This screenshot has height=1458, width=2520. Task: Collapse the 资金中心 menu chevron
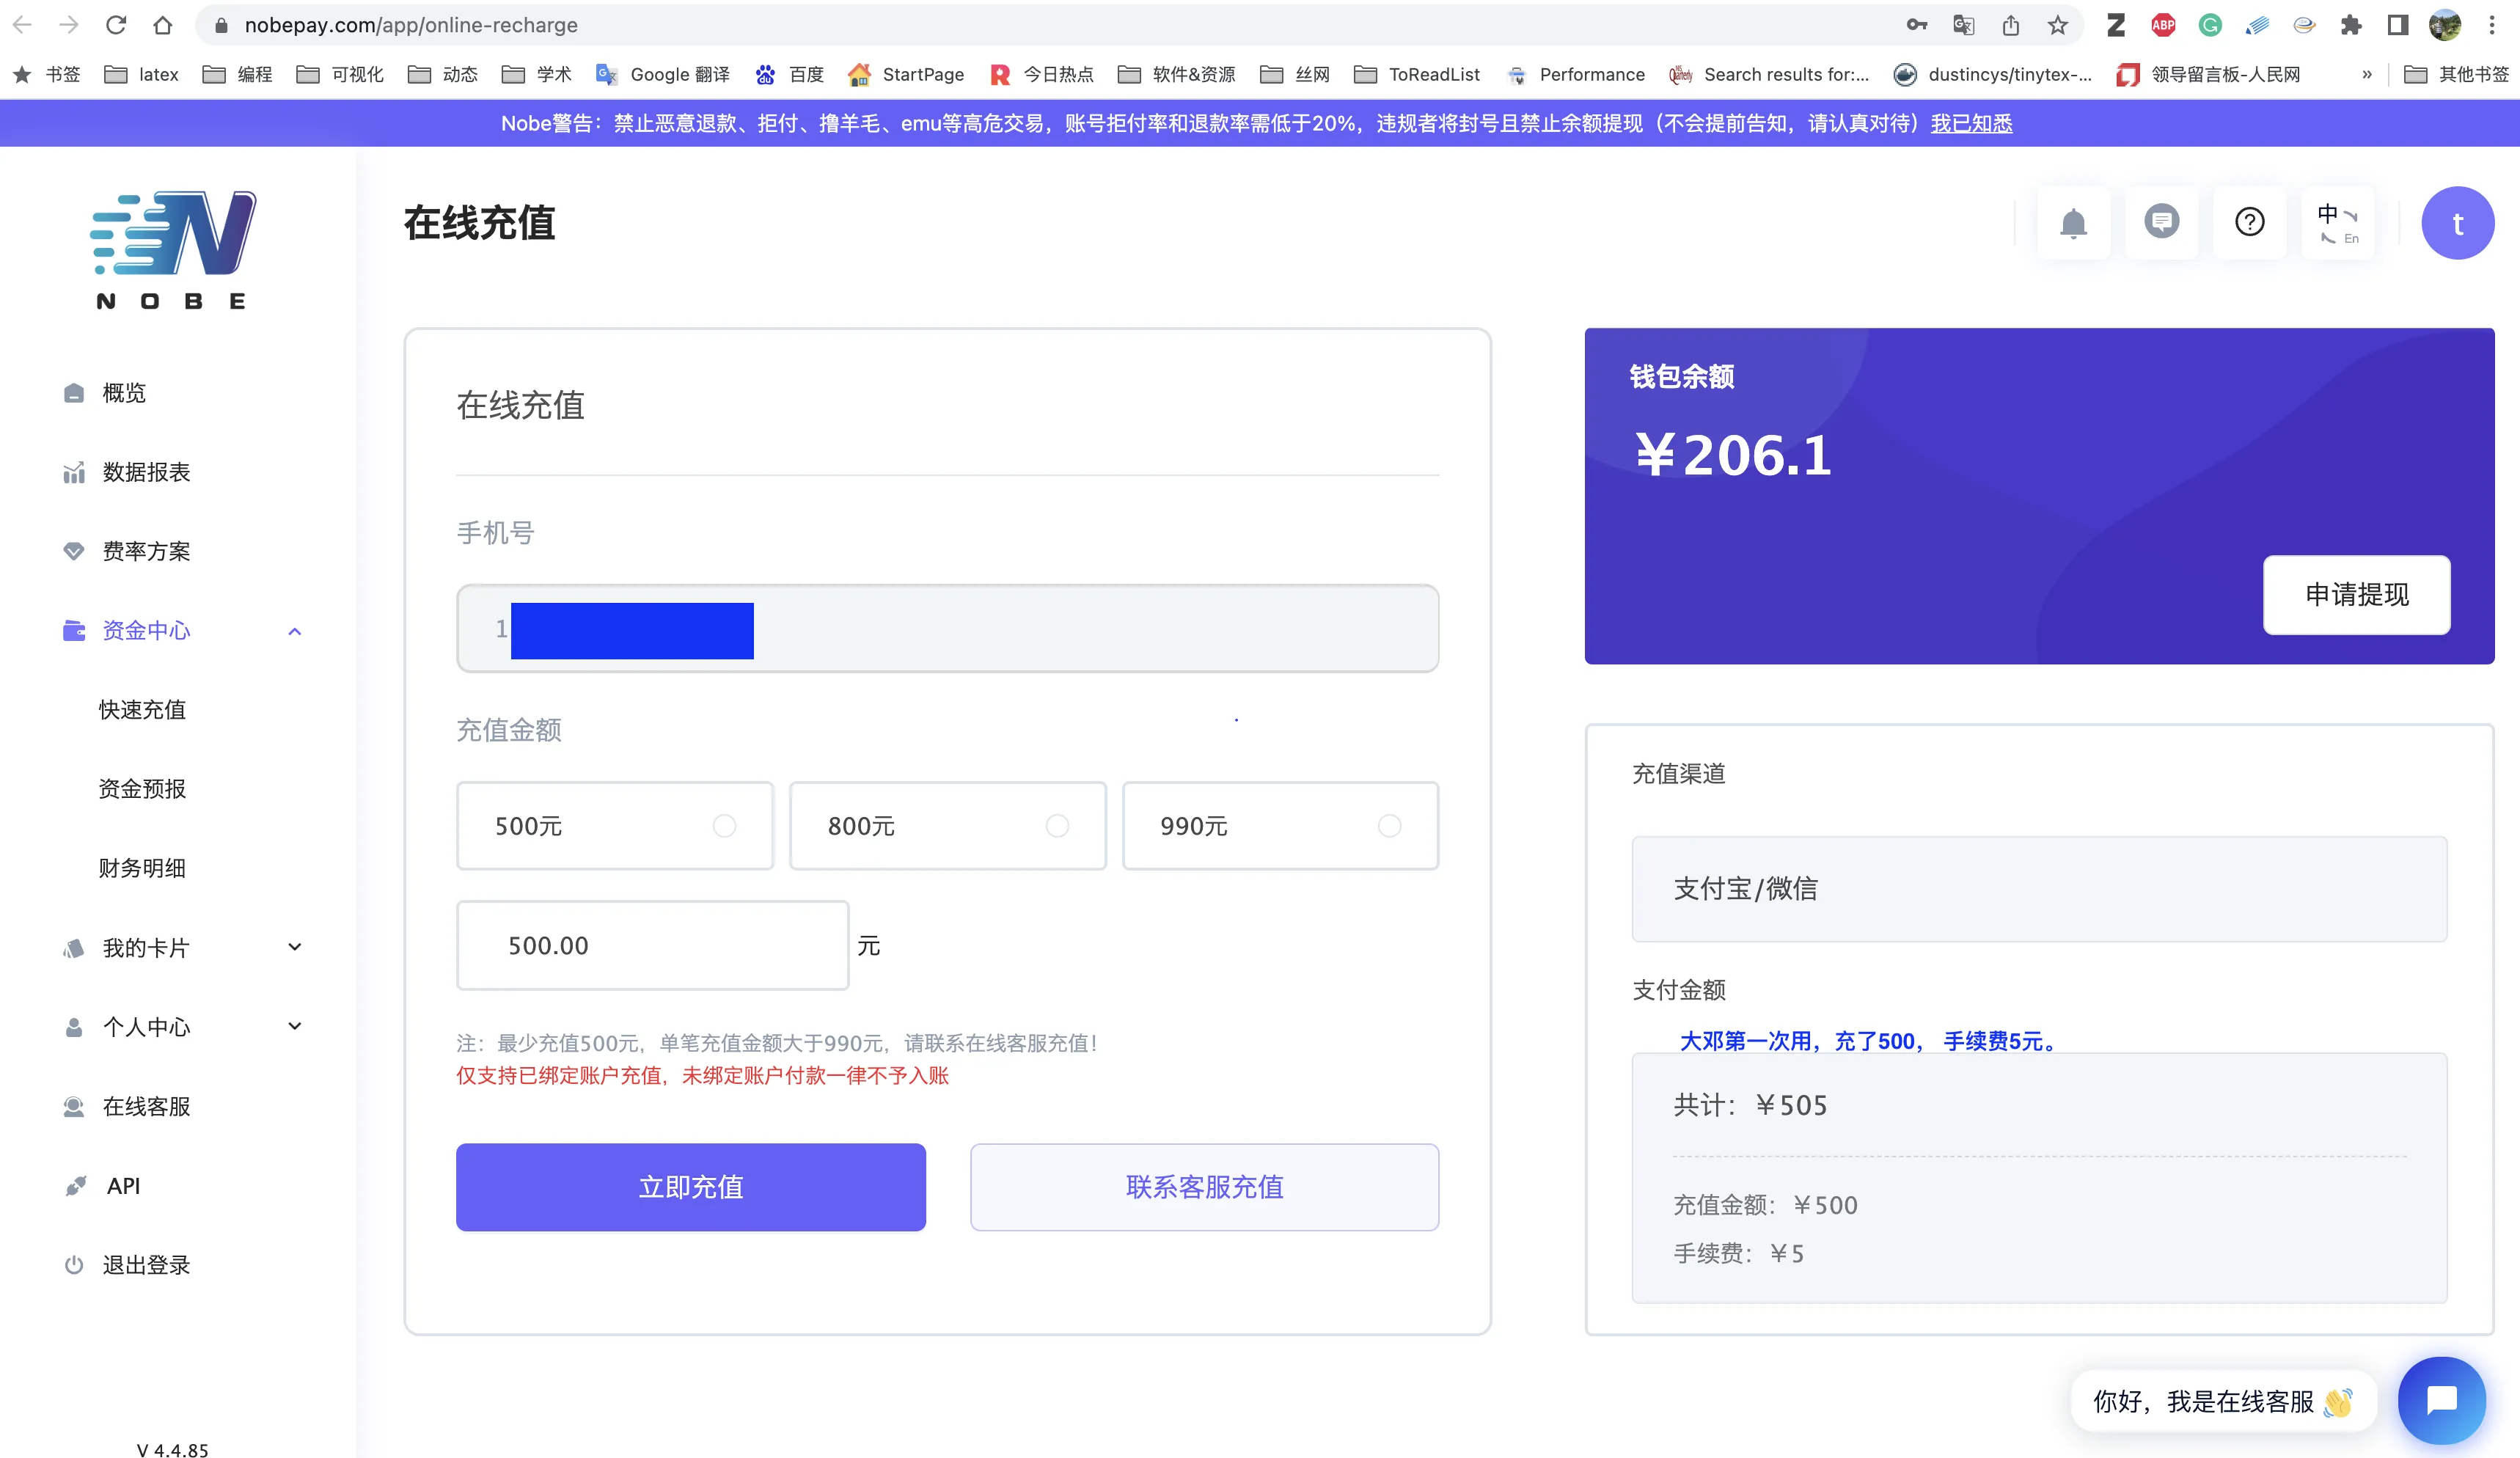294,631
